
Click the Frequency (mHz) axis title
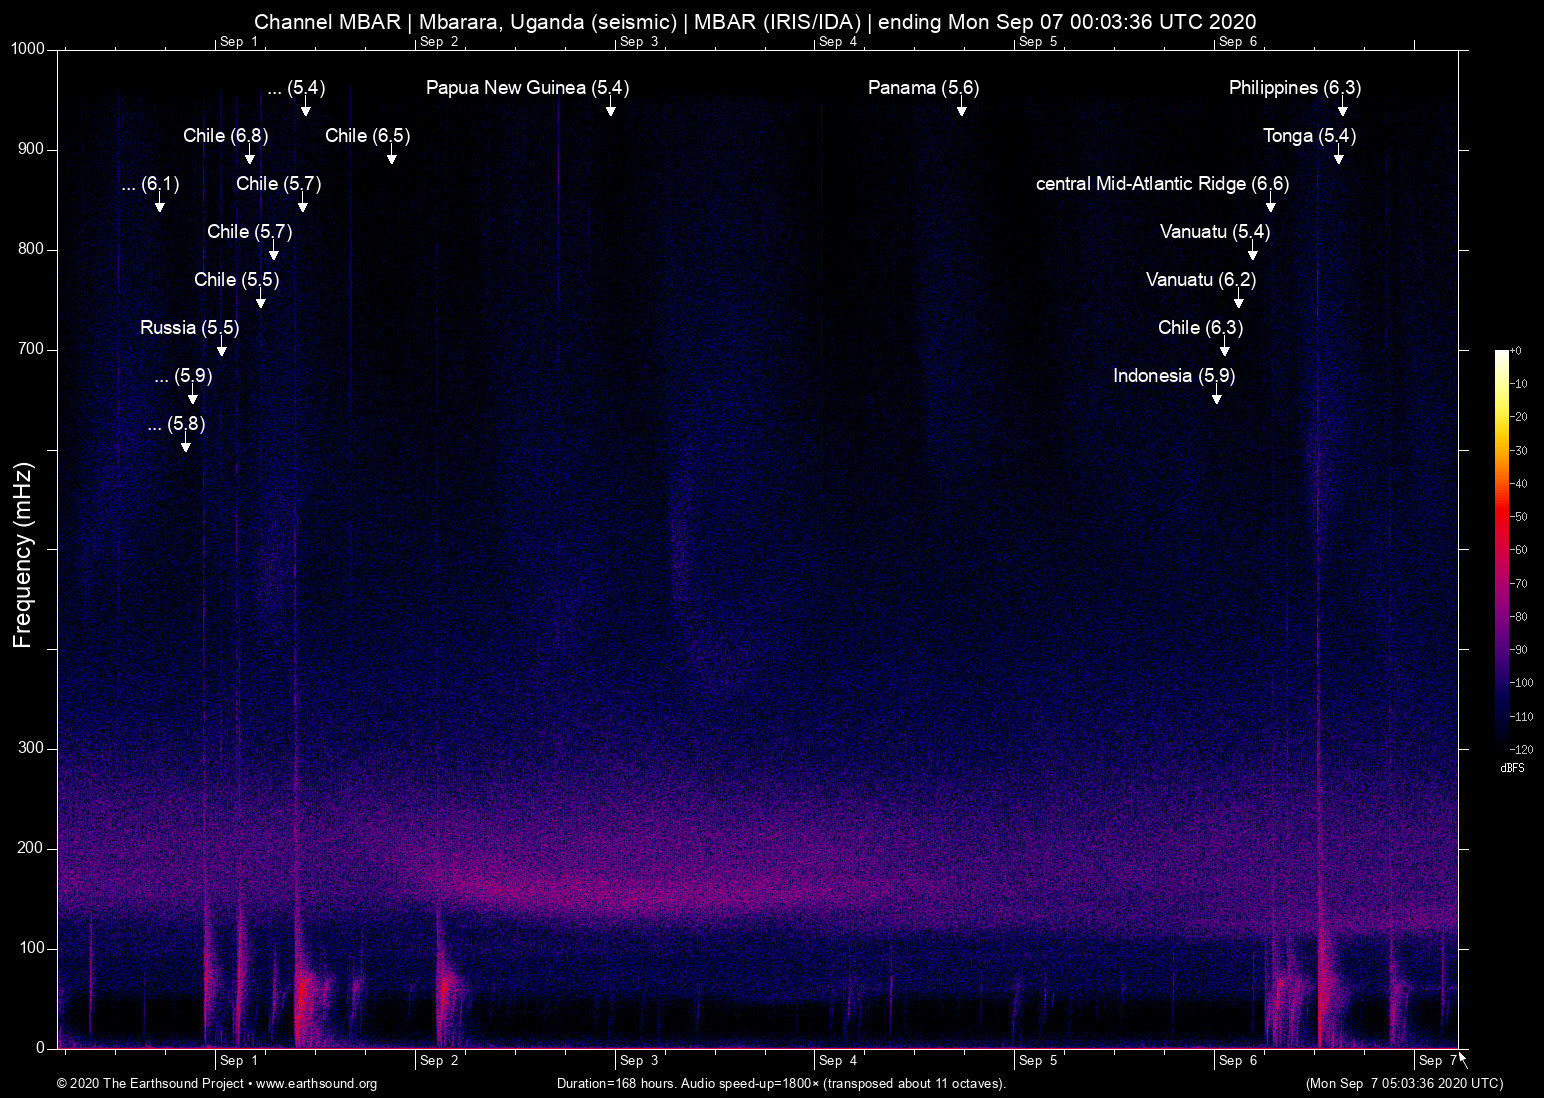point(23,555)
